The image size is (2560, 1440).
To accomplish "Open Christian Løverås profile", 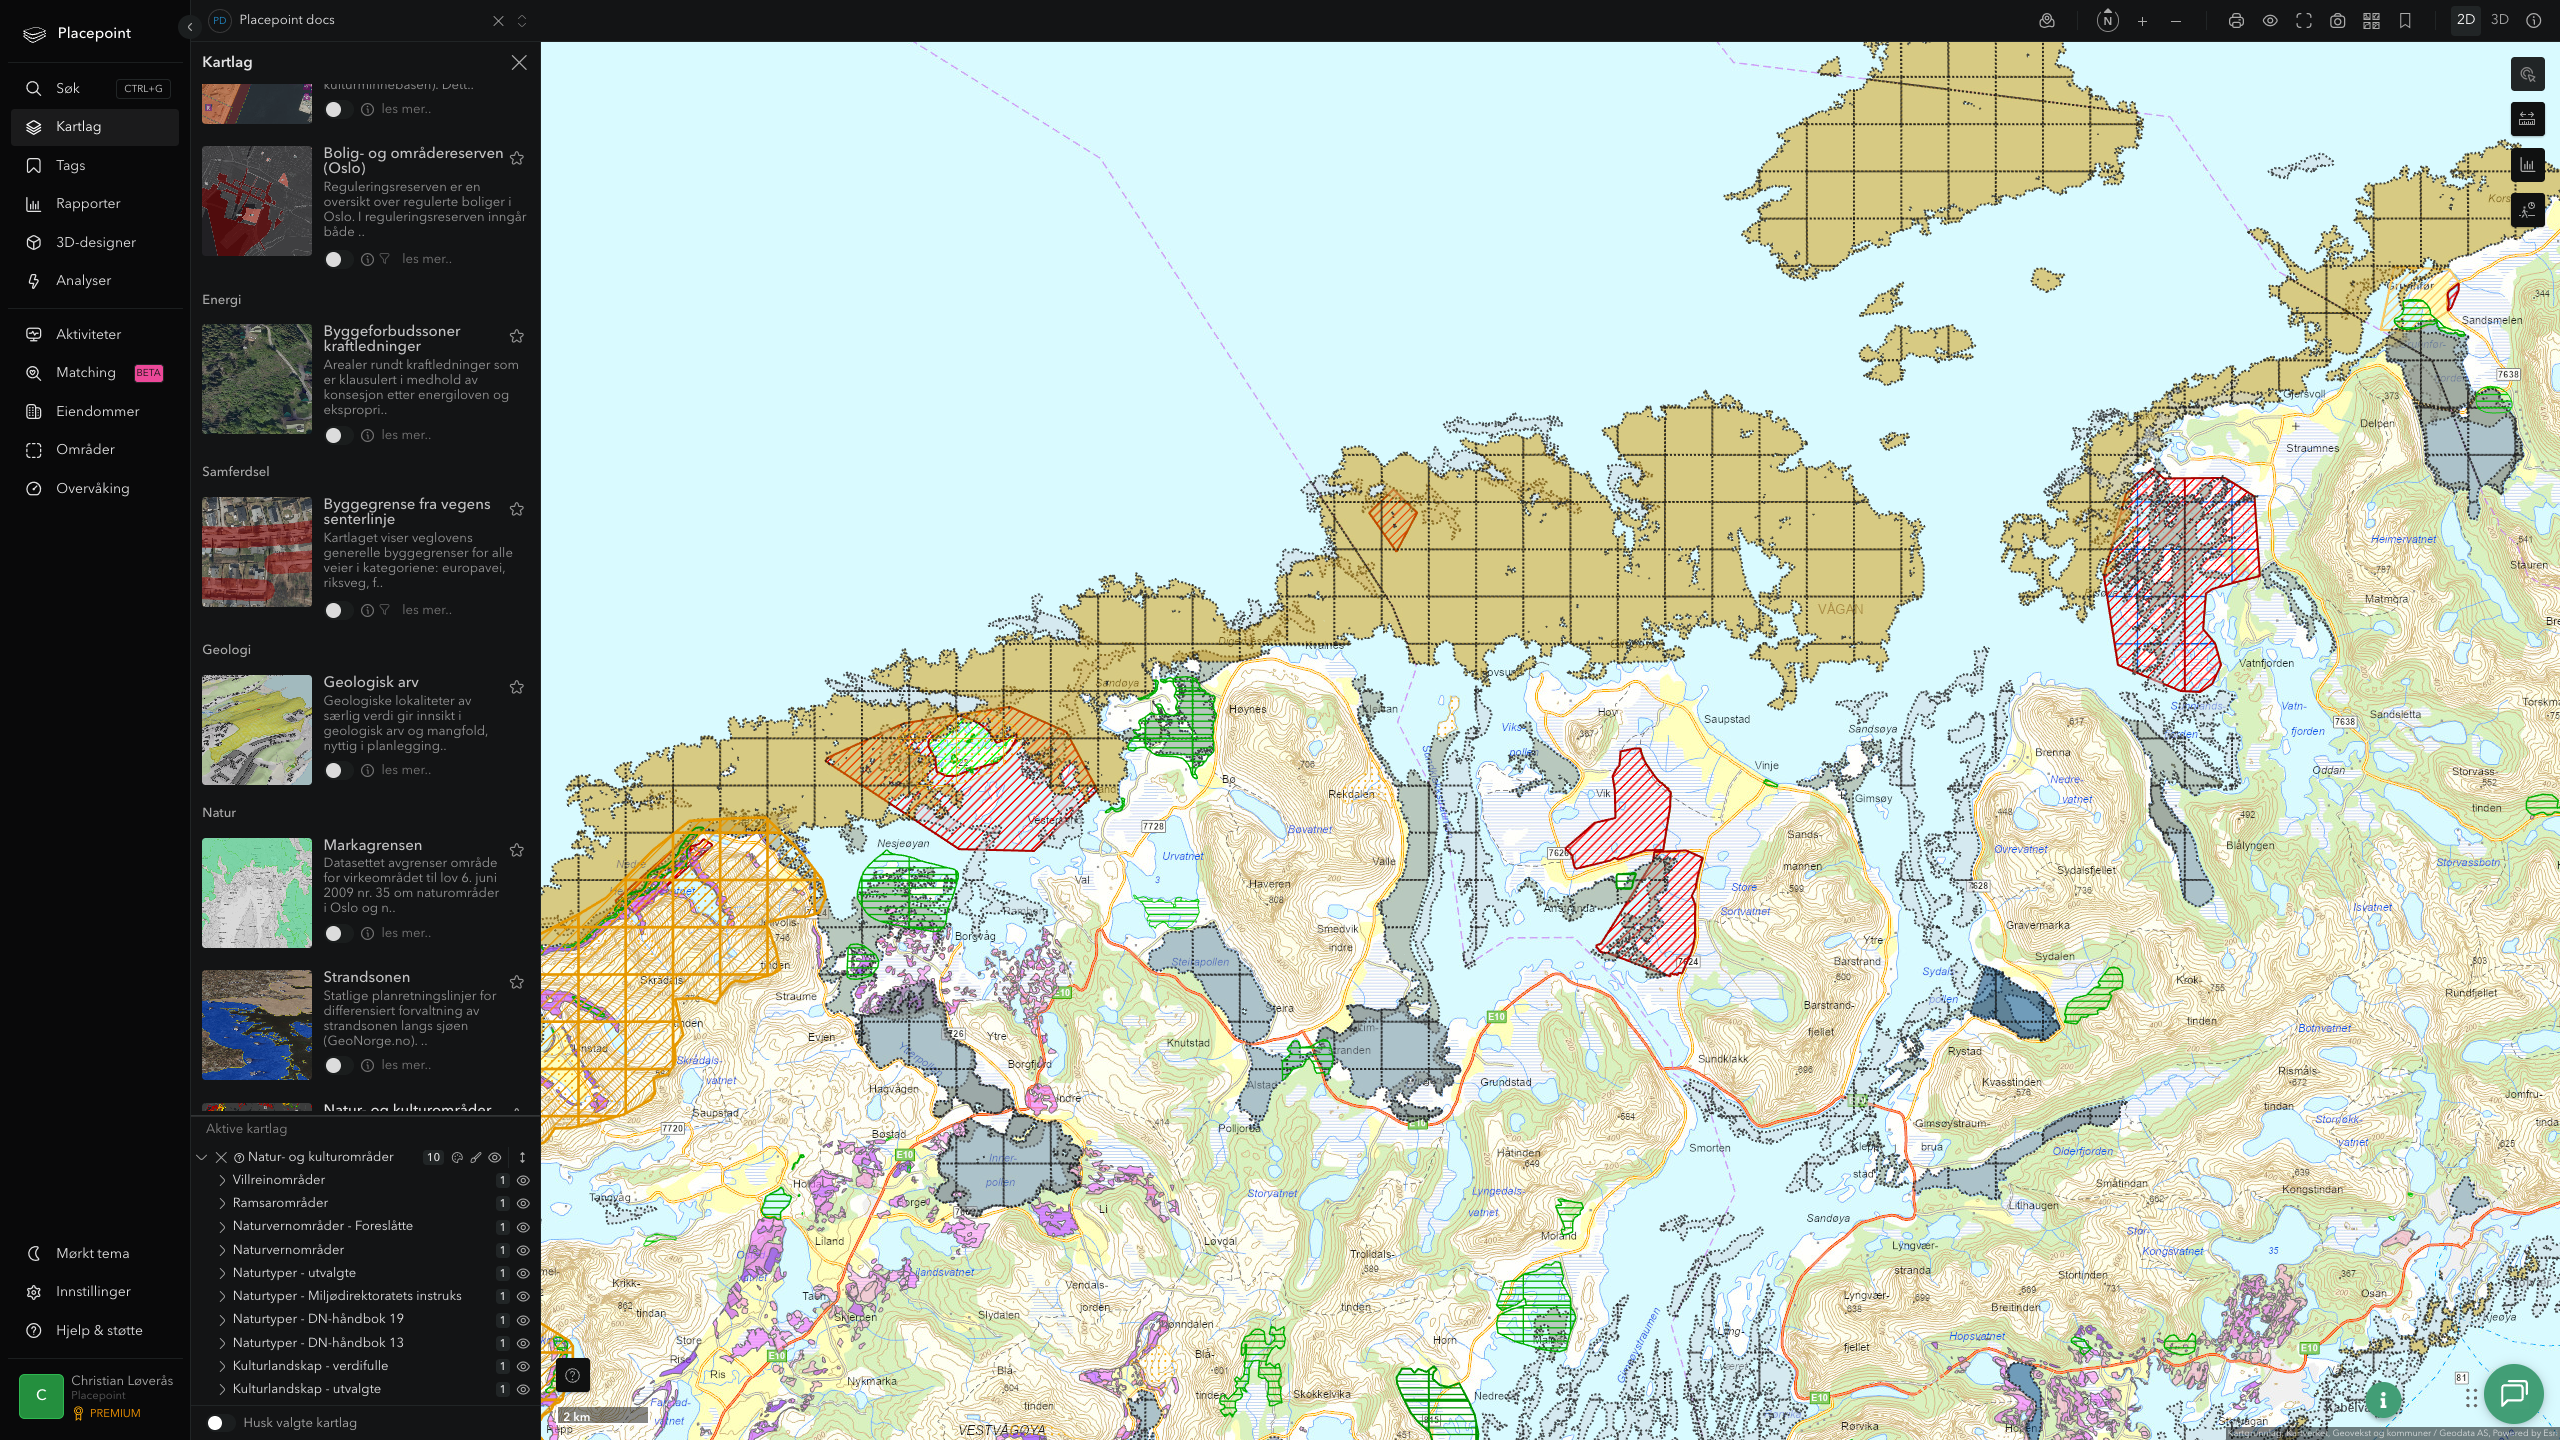I will (x=95, y=1396).
